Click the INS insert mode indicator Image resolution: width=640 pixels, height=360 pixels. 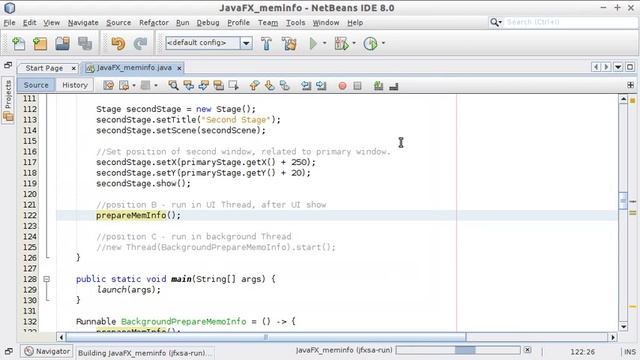coord(630,351)
